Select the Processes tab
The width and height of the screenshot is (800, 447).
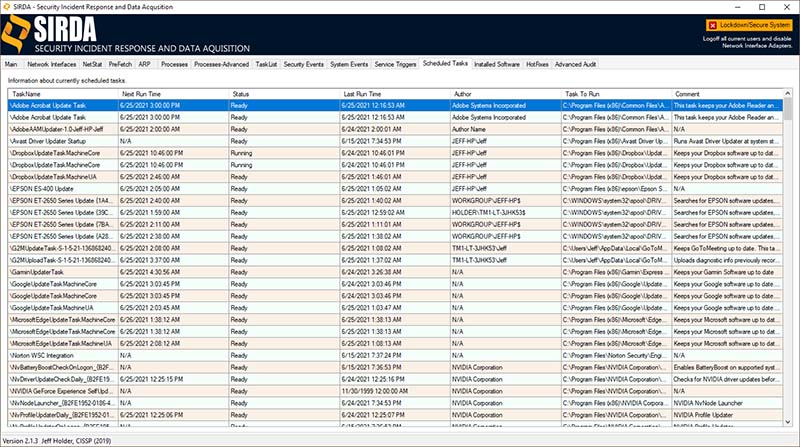174,64
